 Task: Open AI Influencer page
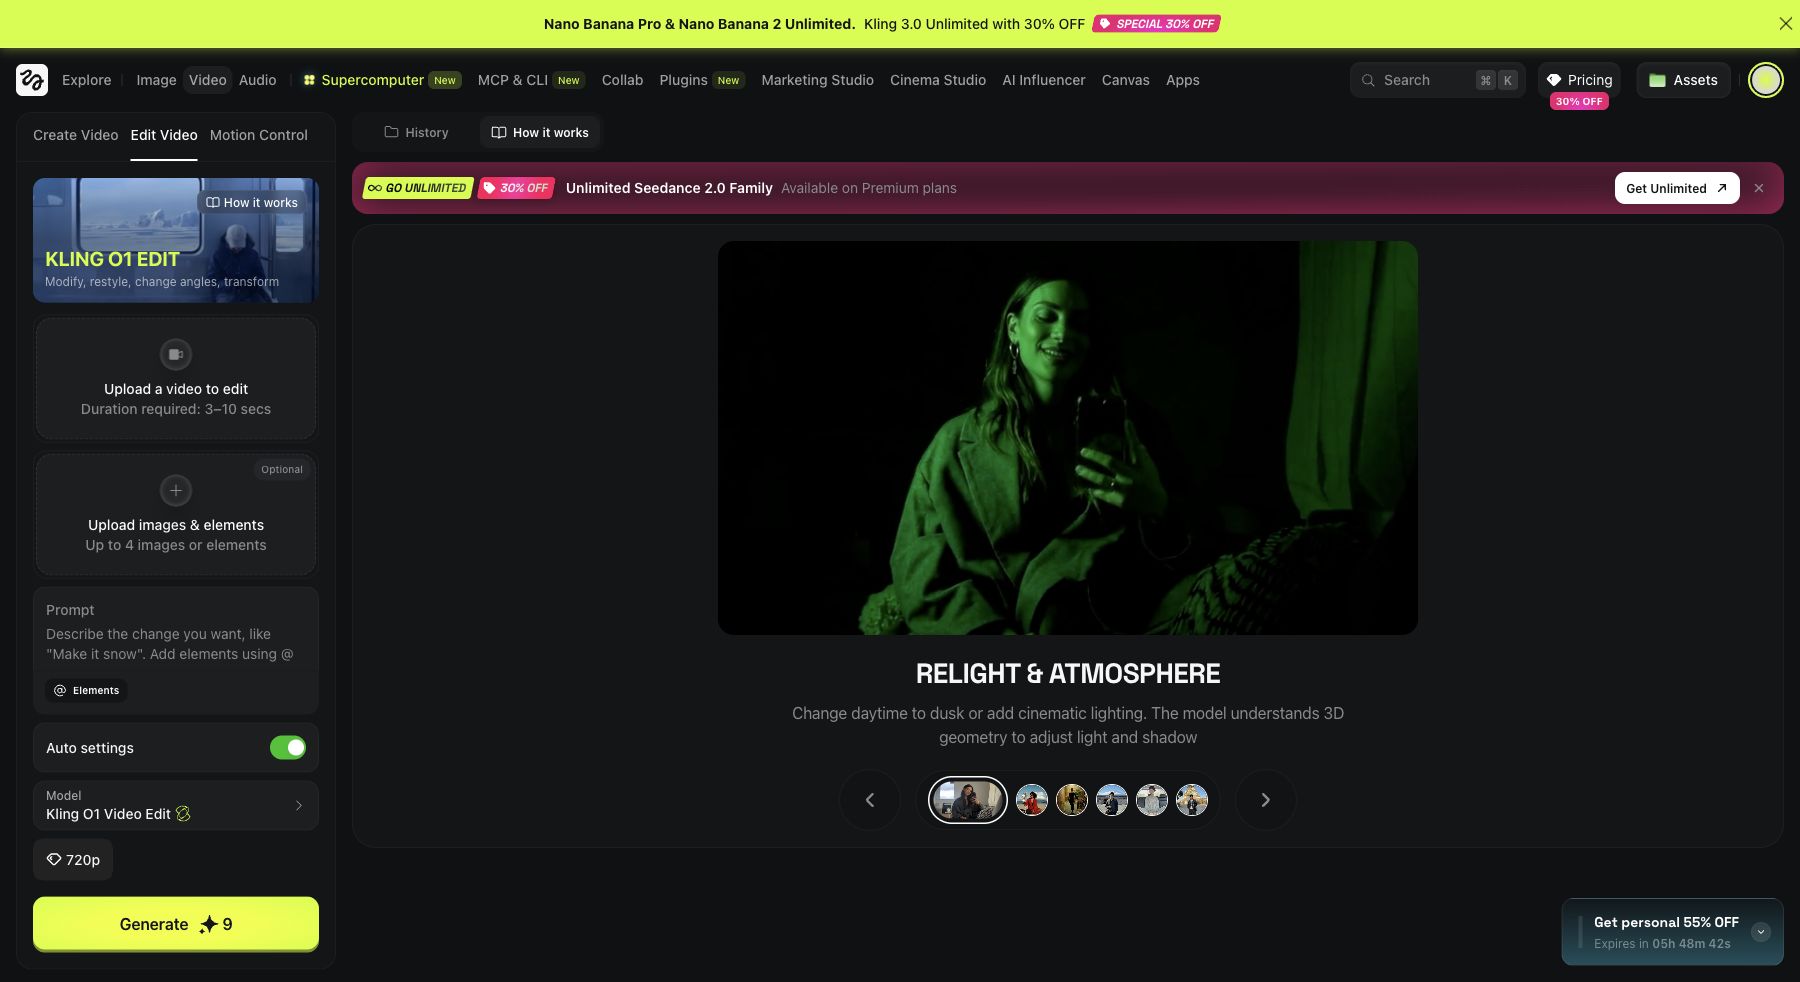click(1044, 80)
